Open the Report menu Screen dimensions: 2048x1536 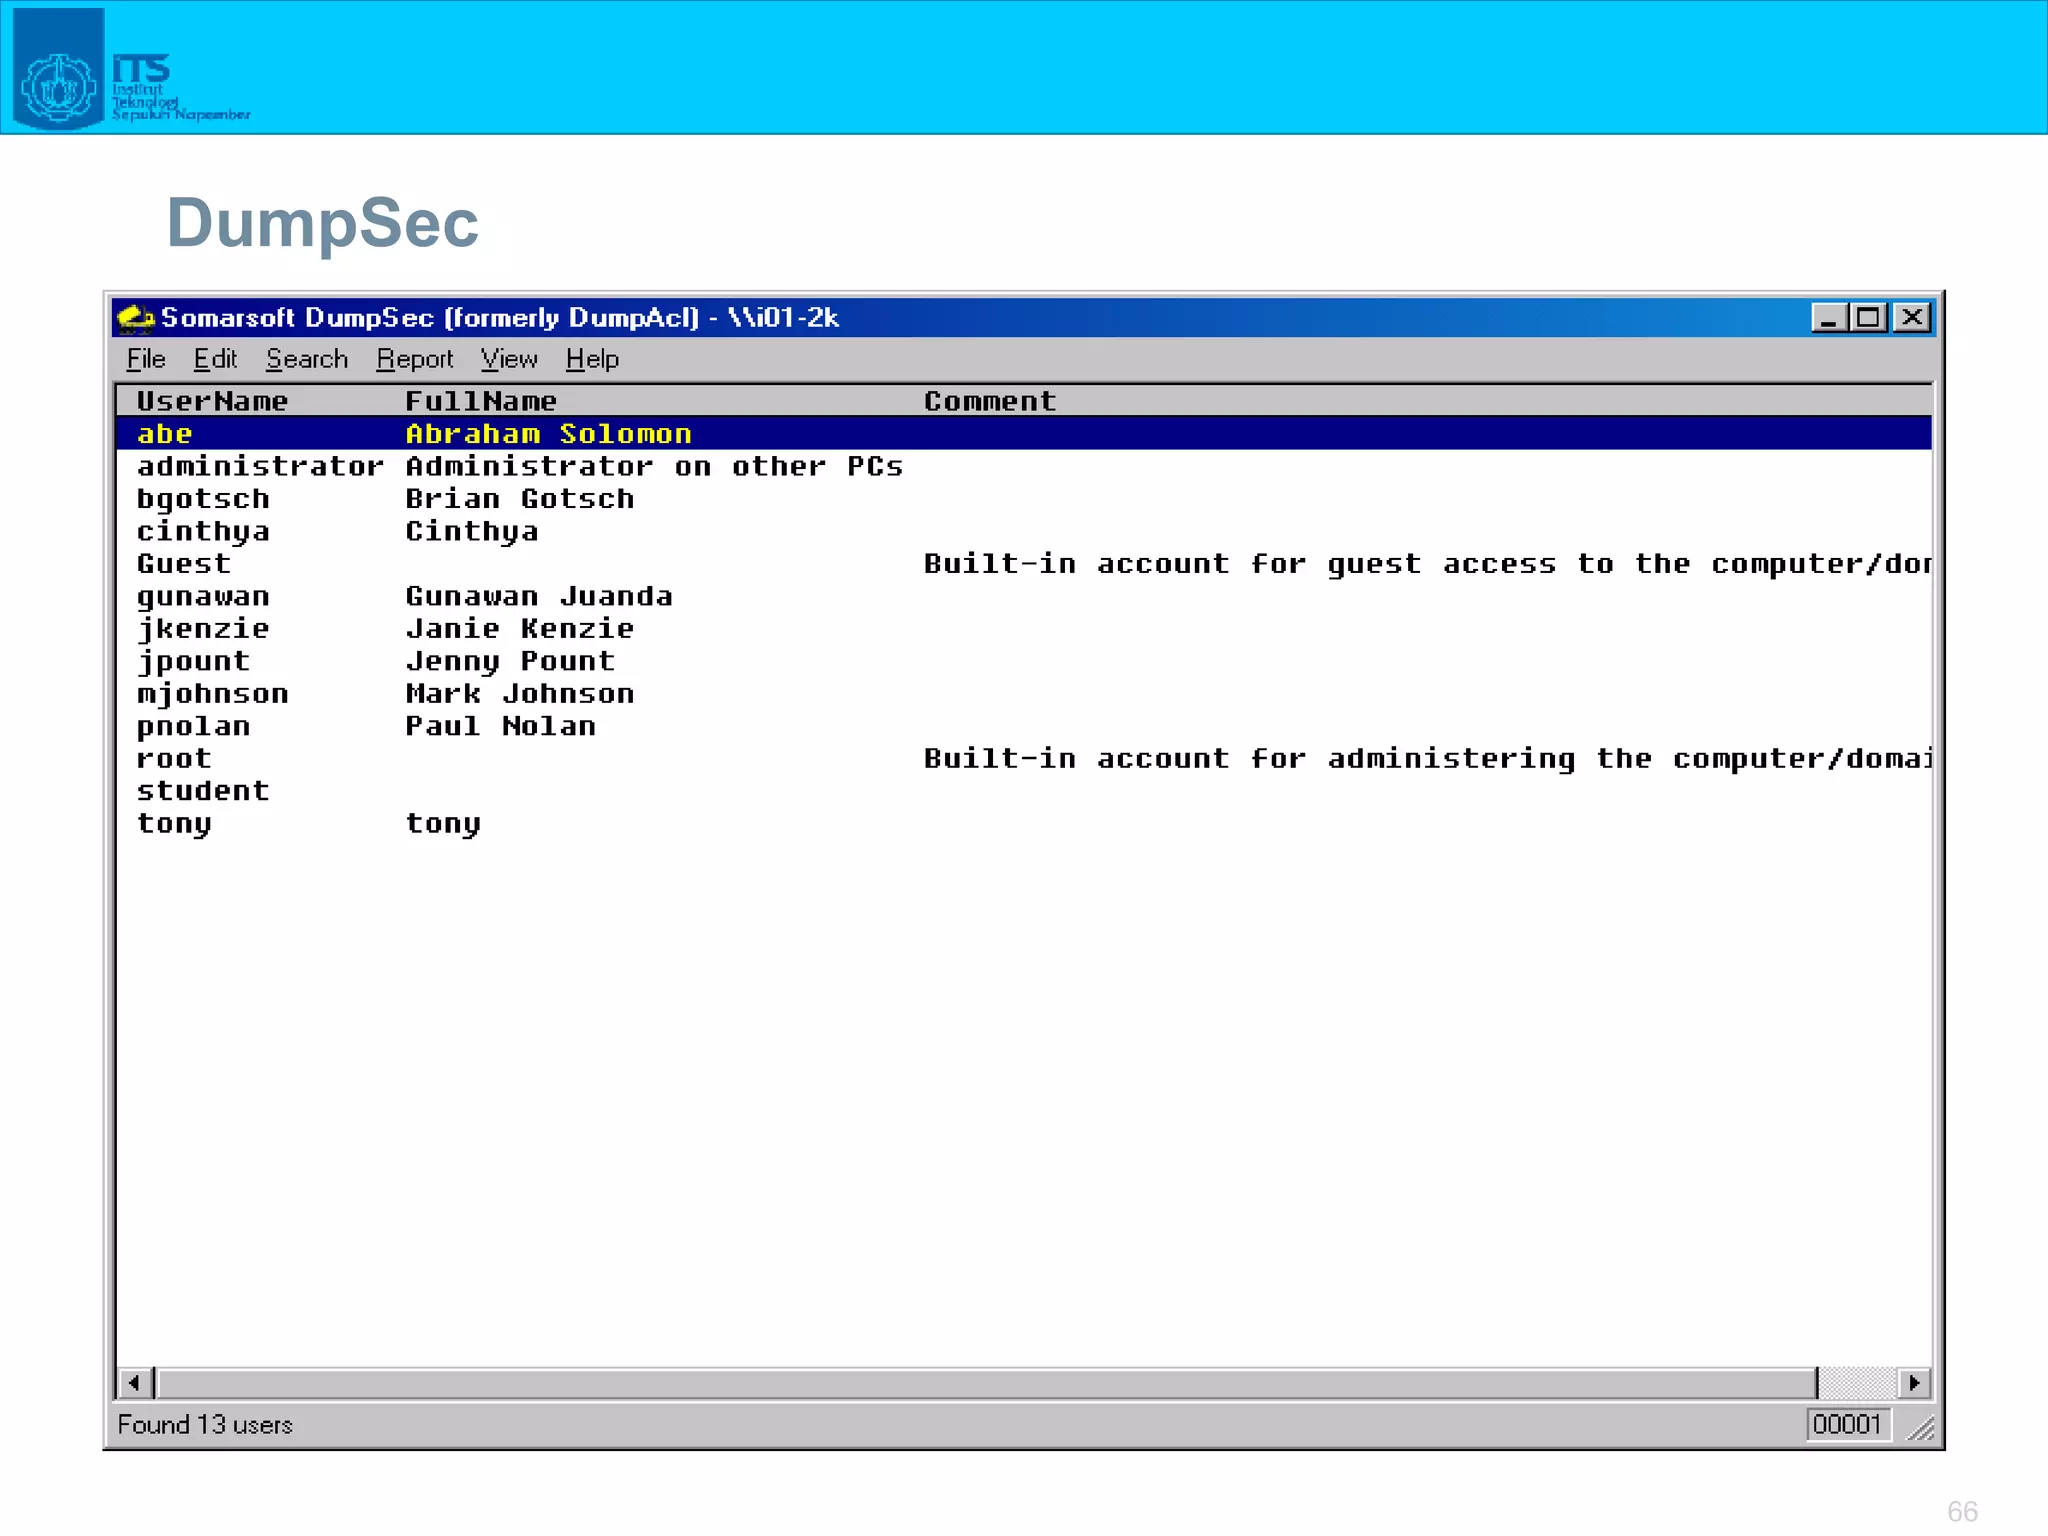[x=414, y=359]
